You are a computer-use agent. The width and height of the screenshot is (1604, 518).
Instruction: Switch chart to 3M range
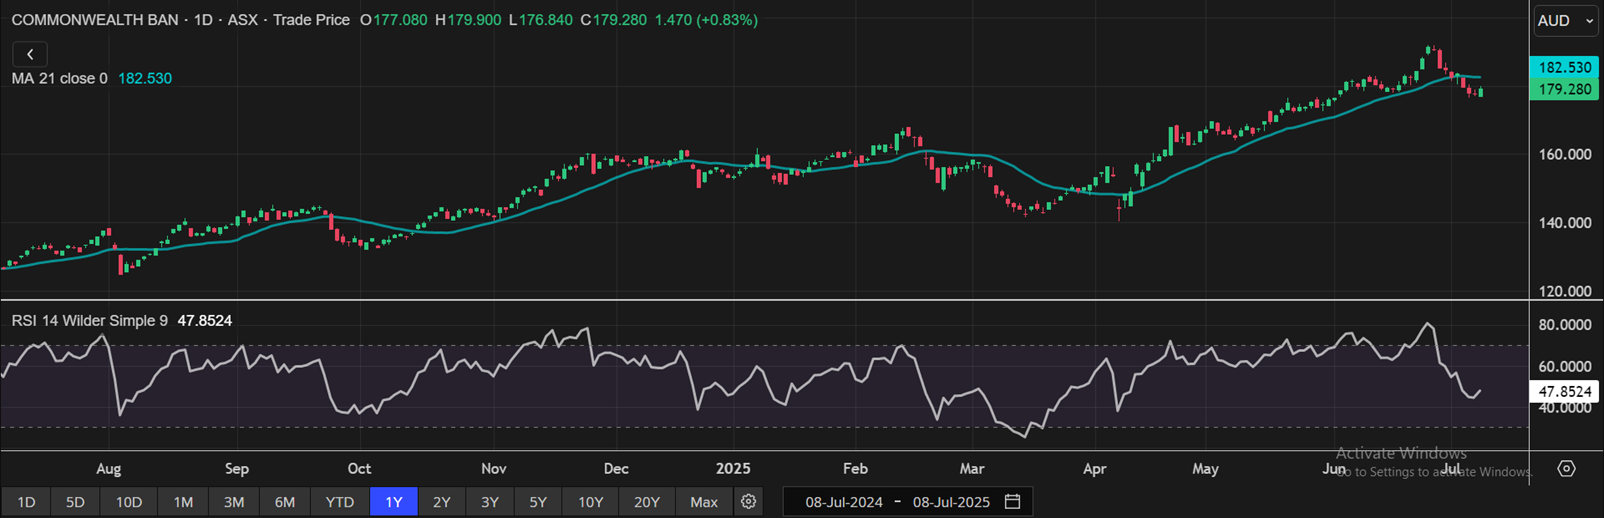point(233,502)
